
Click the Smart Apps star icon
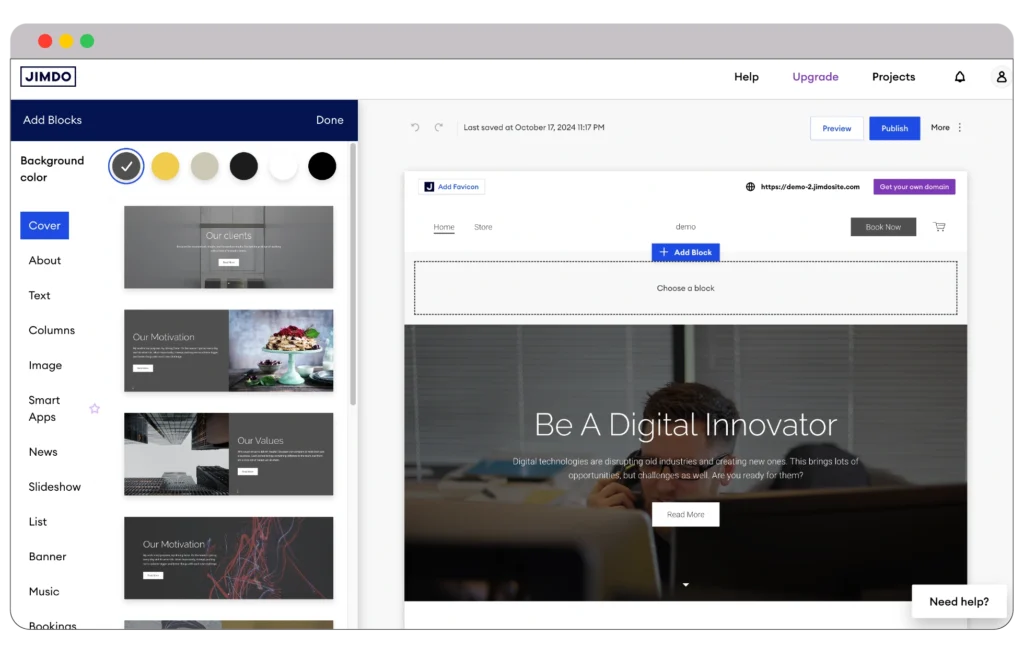point(95,408)
